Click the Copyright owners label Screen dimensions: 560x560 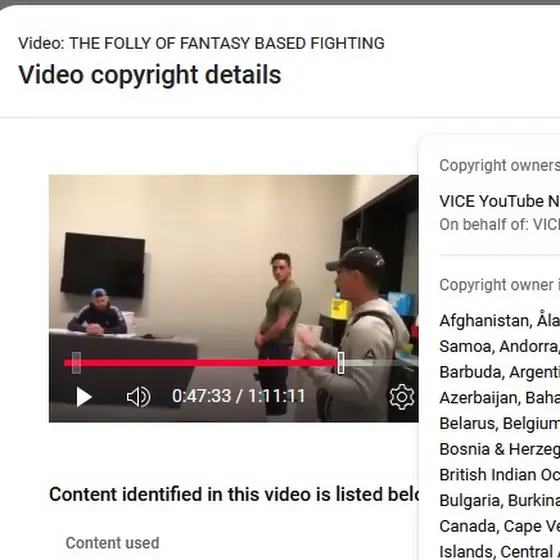coord(499,165)
